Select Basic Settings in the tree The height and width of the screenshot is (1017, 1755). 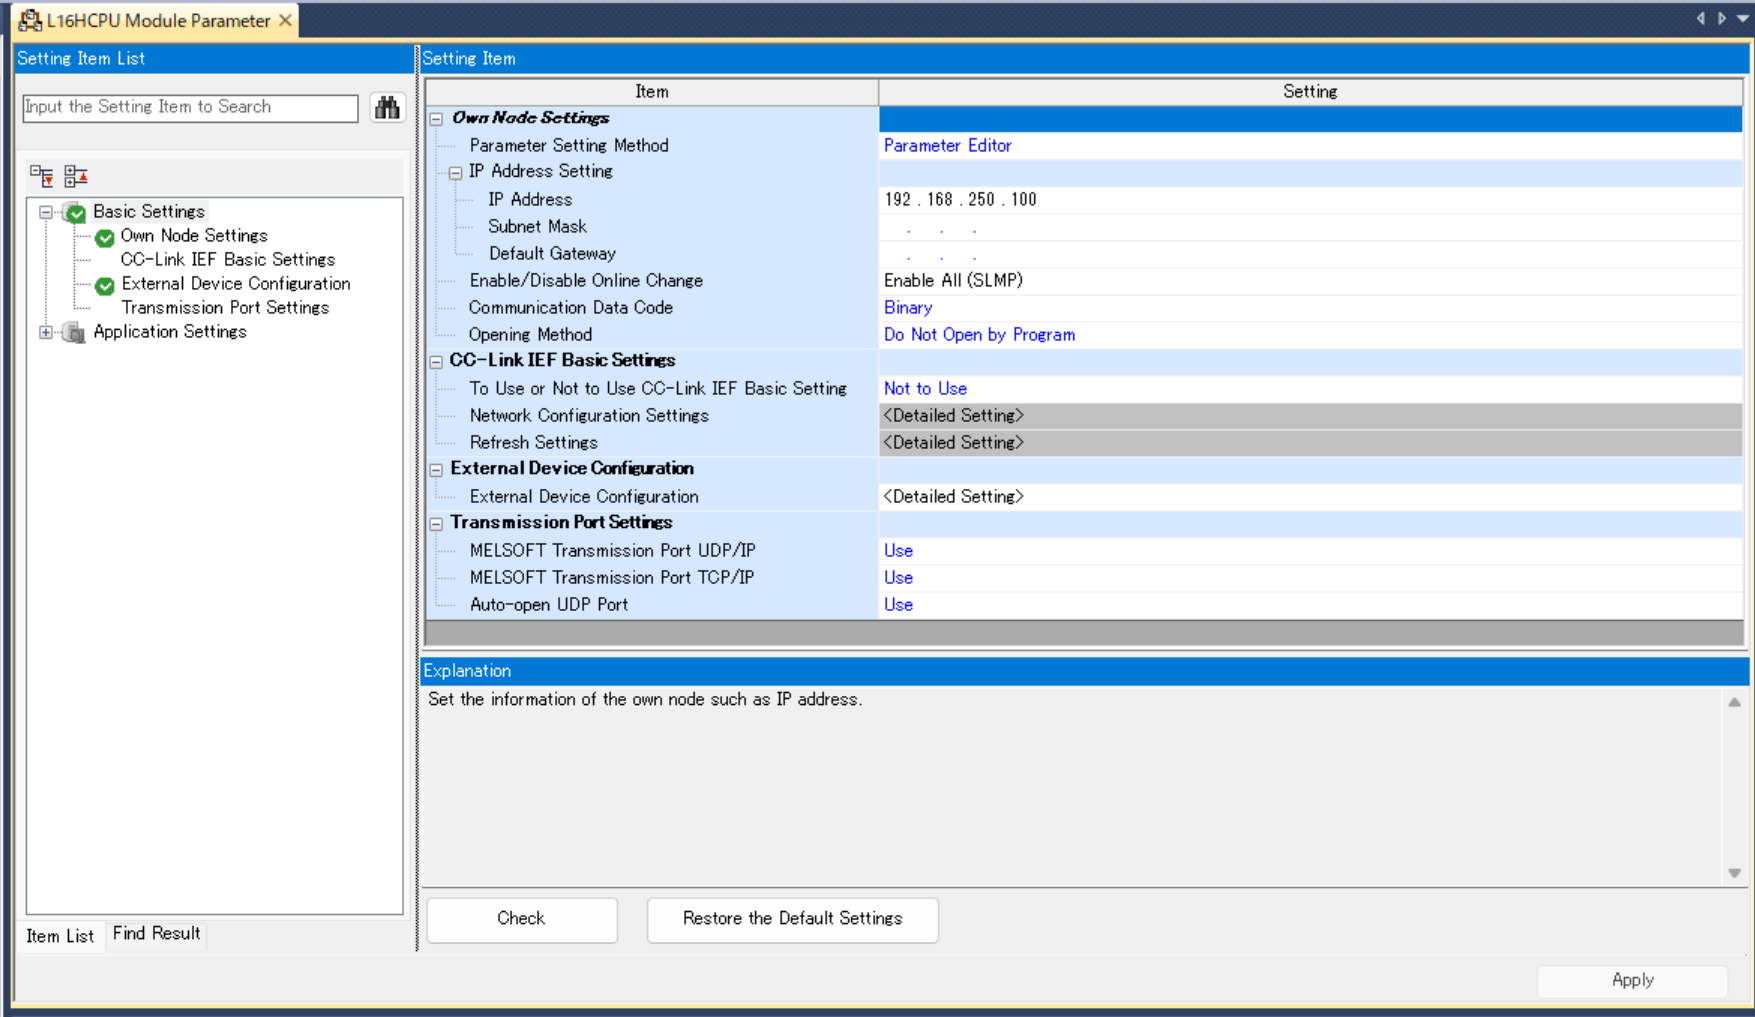tap(149, 212)
